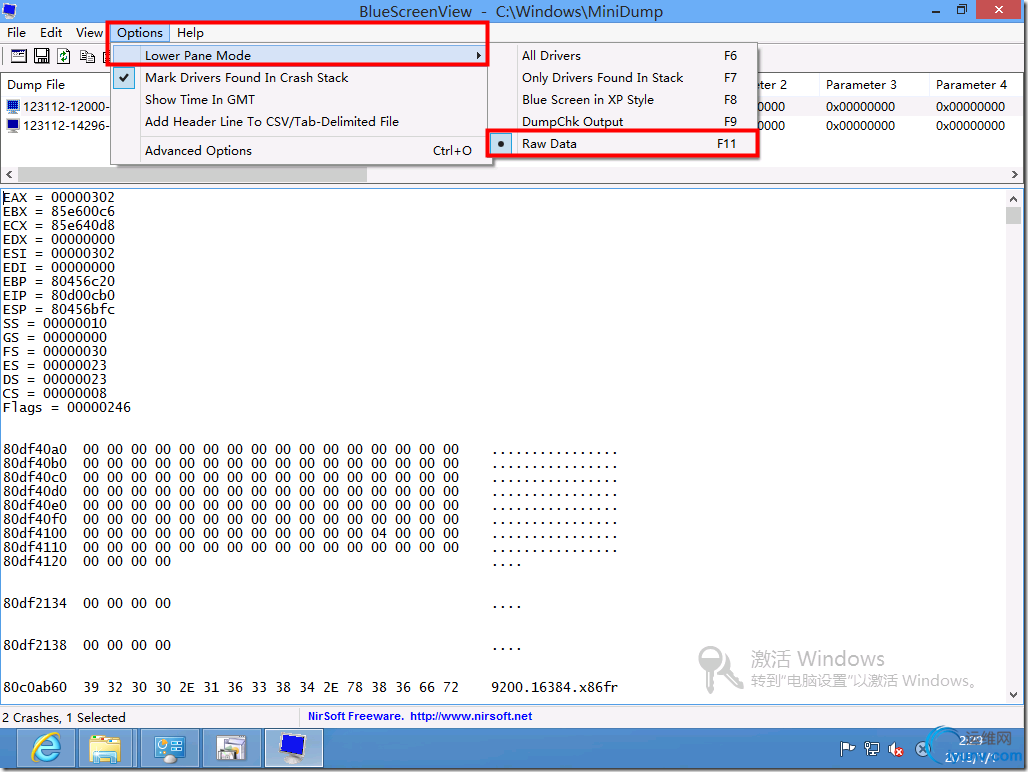Image resolution: width=1028 pixels, height=772 pixels.
Task: Sort by the Parameter 3 column header
Action: tap(874, 85)
